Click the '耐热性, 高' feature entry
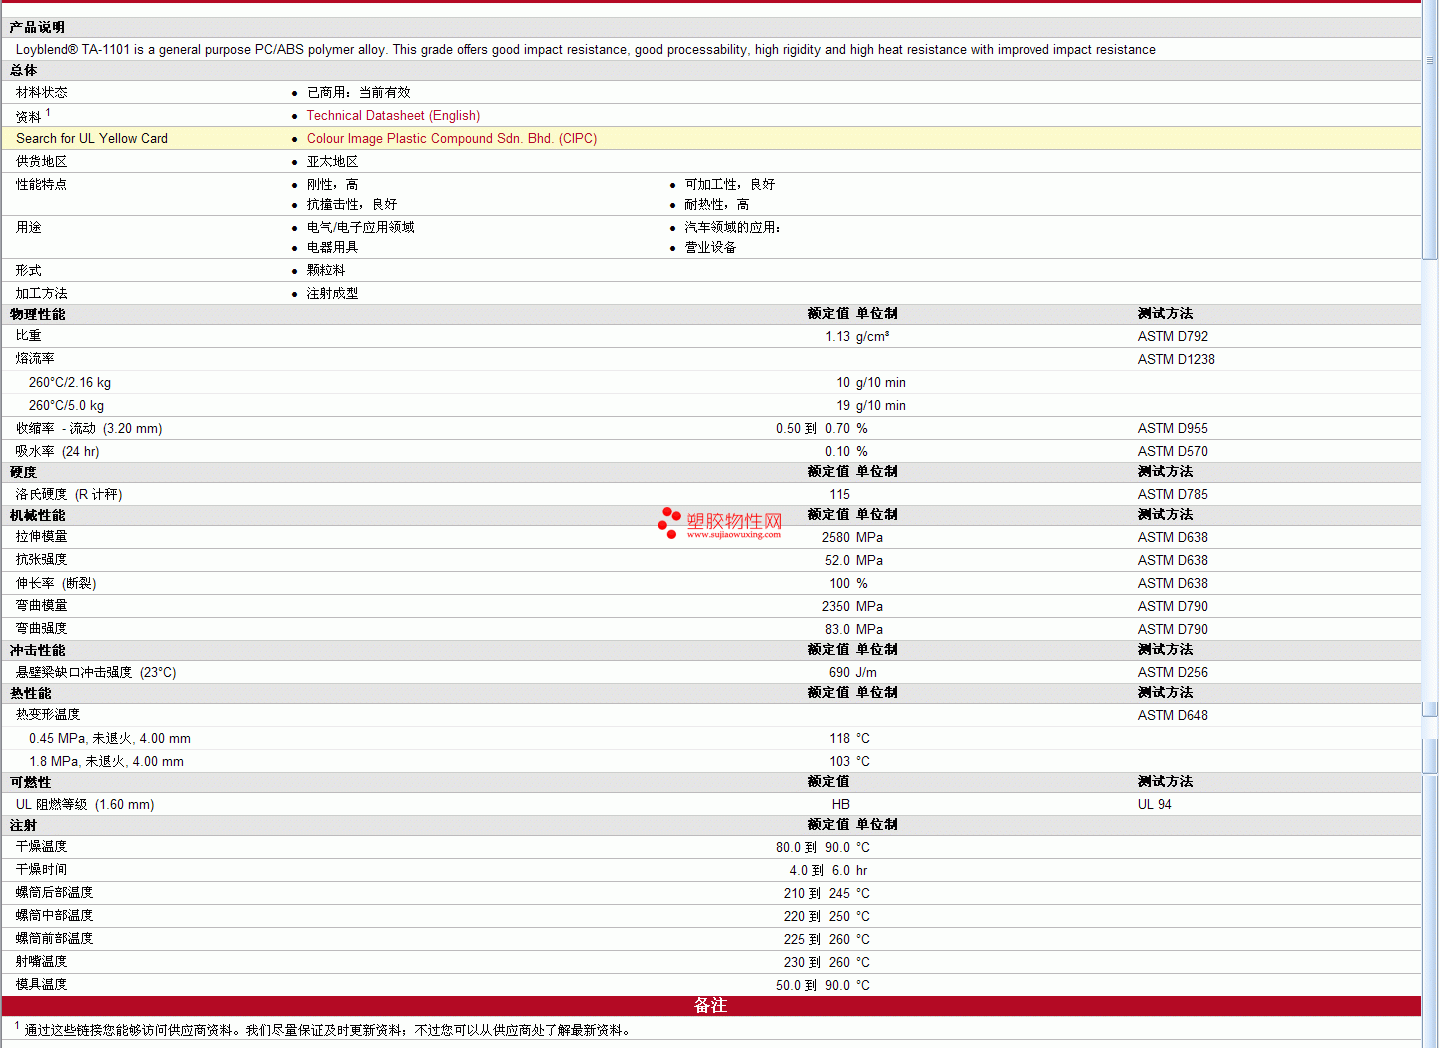This screenshot has height=1048, width=1440. pyautogui.click(x=716, y=204)
